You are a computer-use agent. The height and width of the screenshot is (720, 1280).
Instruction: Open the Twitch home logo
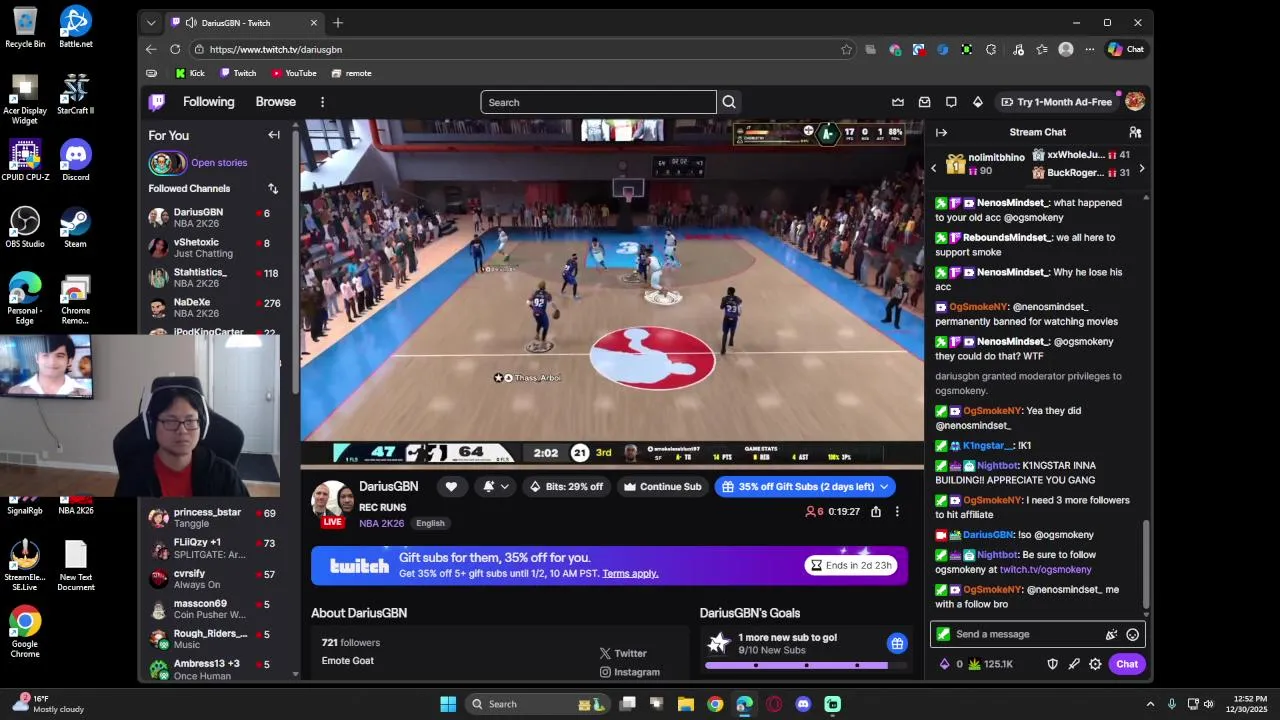tap(157, 102)
